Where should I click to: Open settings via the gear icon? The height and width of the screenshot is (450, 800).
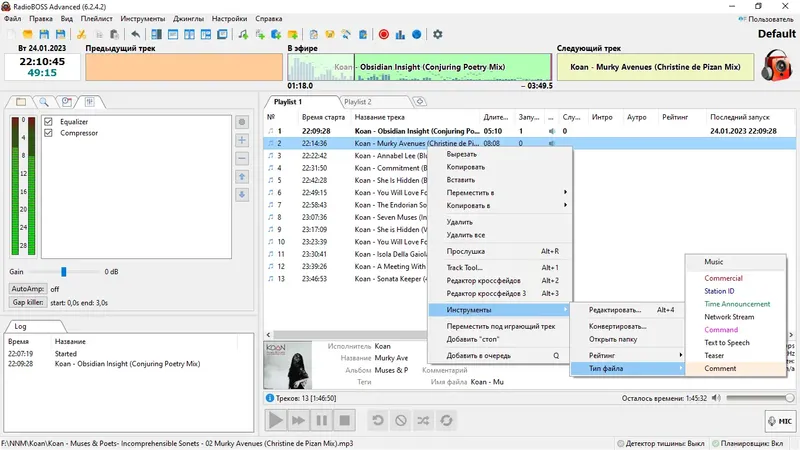(x=437, y=34)
